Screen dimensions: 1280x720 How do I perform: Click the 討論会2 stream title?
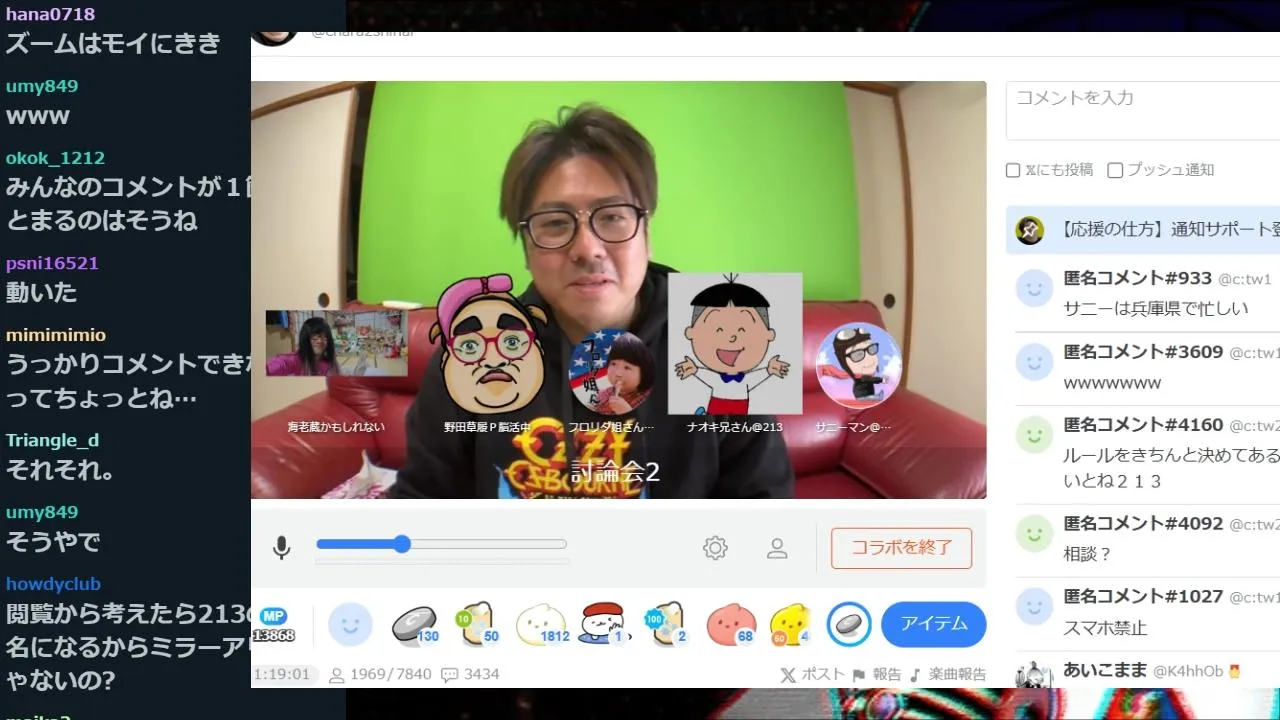pos(615,472)
